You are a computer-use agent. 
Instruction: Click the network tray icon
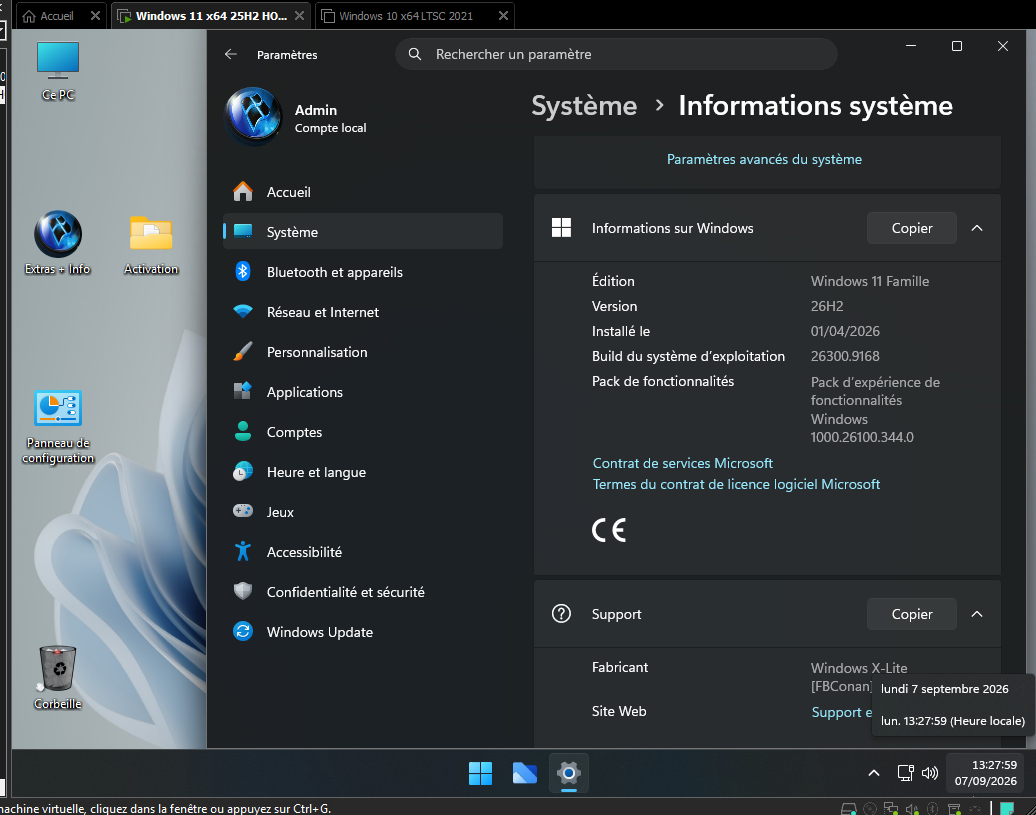click(x=905, y=773)
